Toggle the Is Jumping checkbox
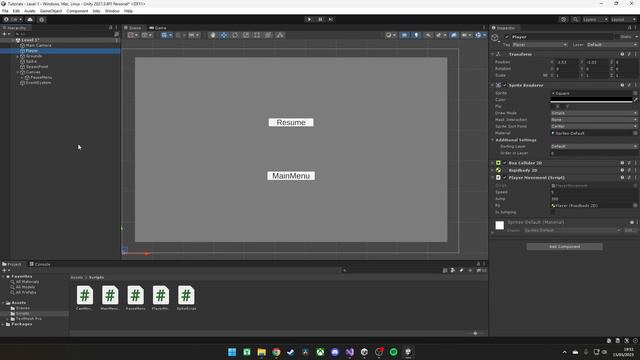The height and width of the screenshot is (360, 640). click(x=553, y=212)
